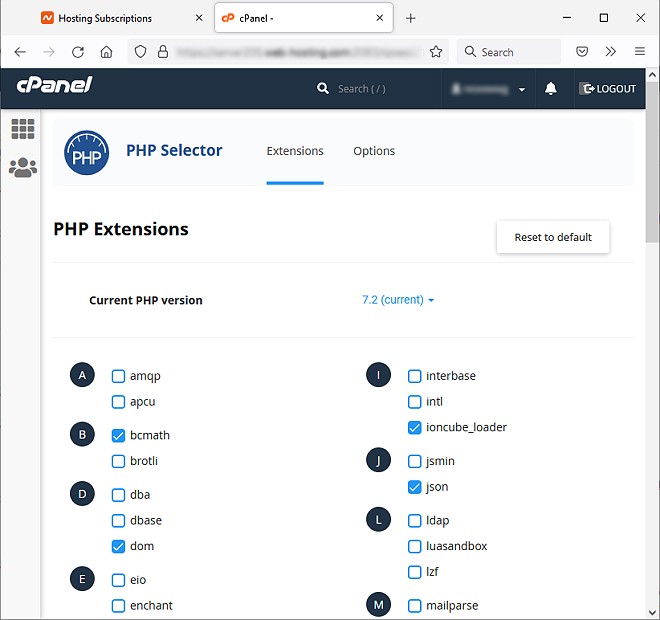Viewport: 660px width, 620px height.
Task: Check the ldap extension
Action: pyautogui.click(x=415, y=521)
